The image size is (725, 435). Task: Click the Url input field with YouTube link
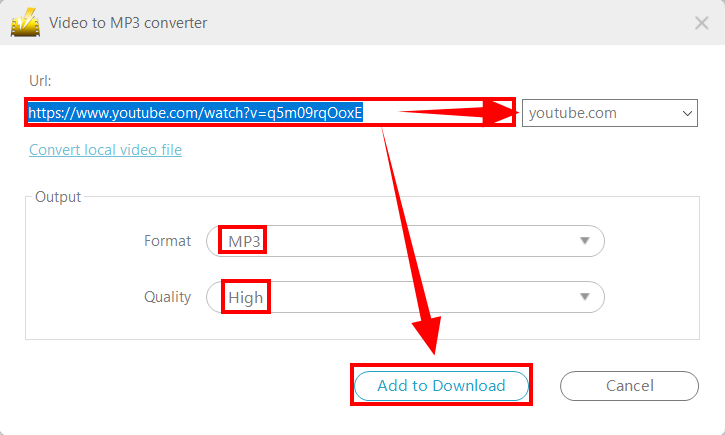coord(270,112)
